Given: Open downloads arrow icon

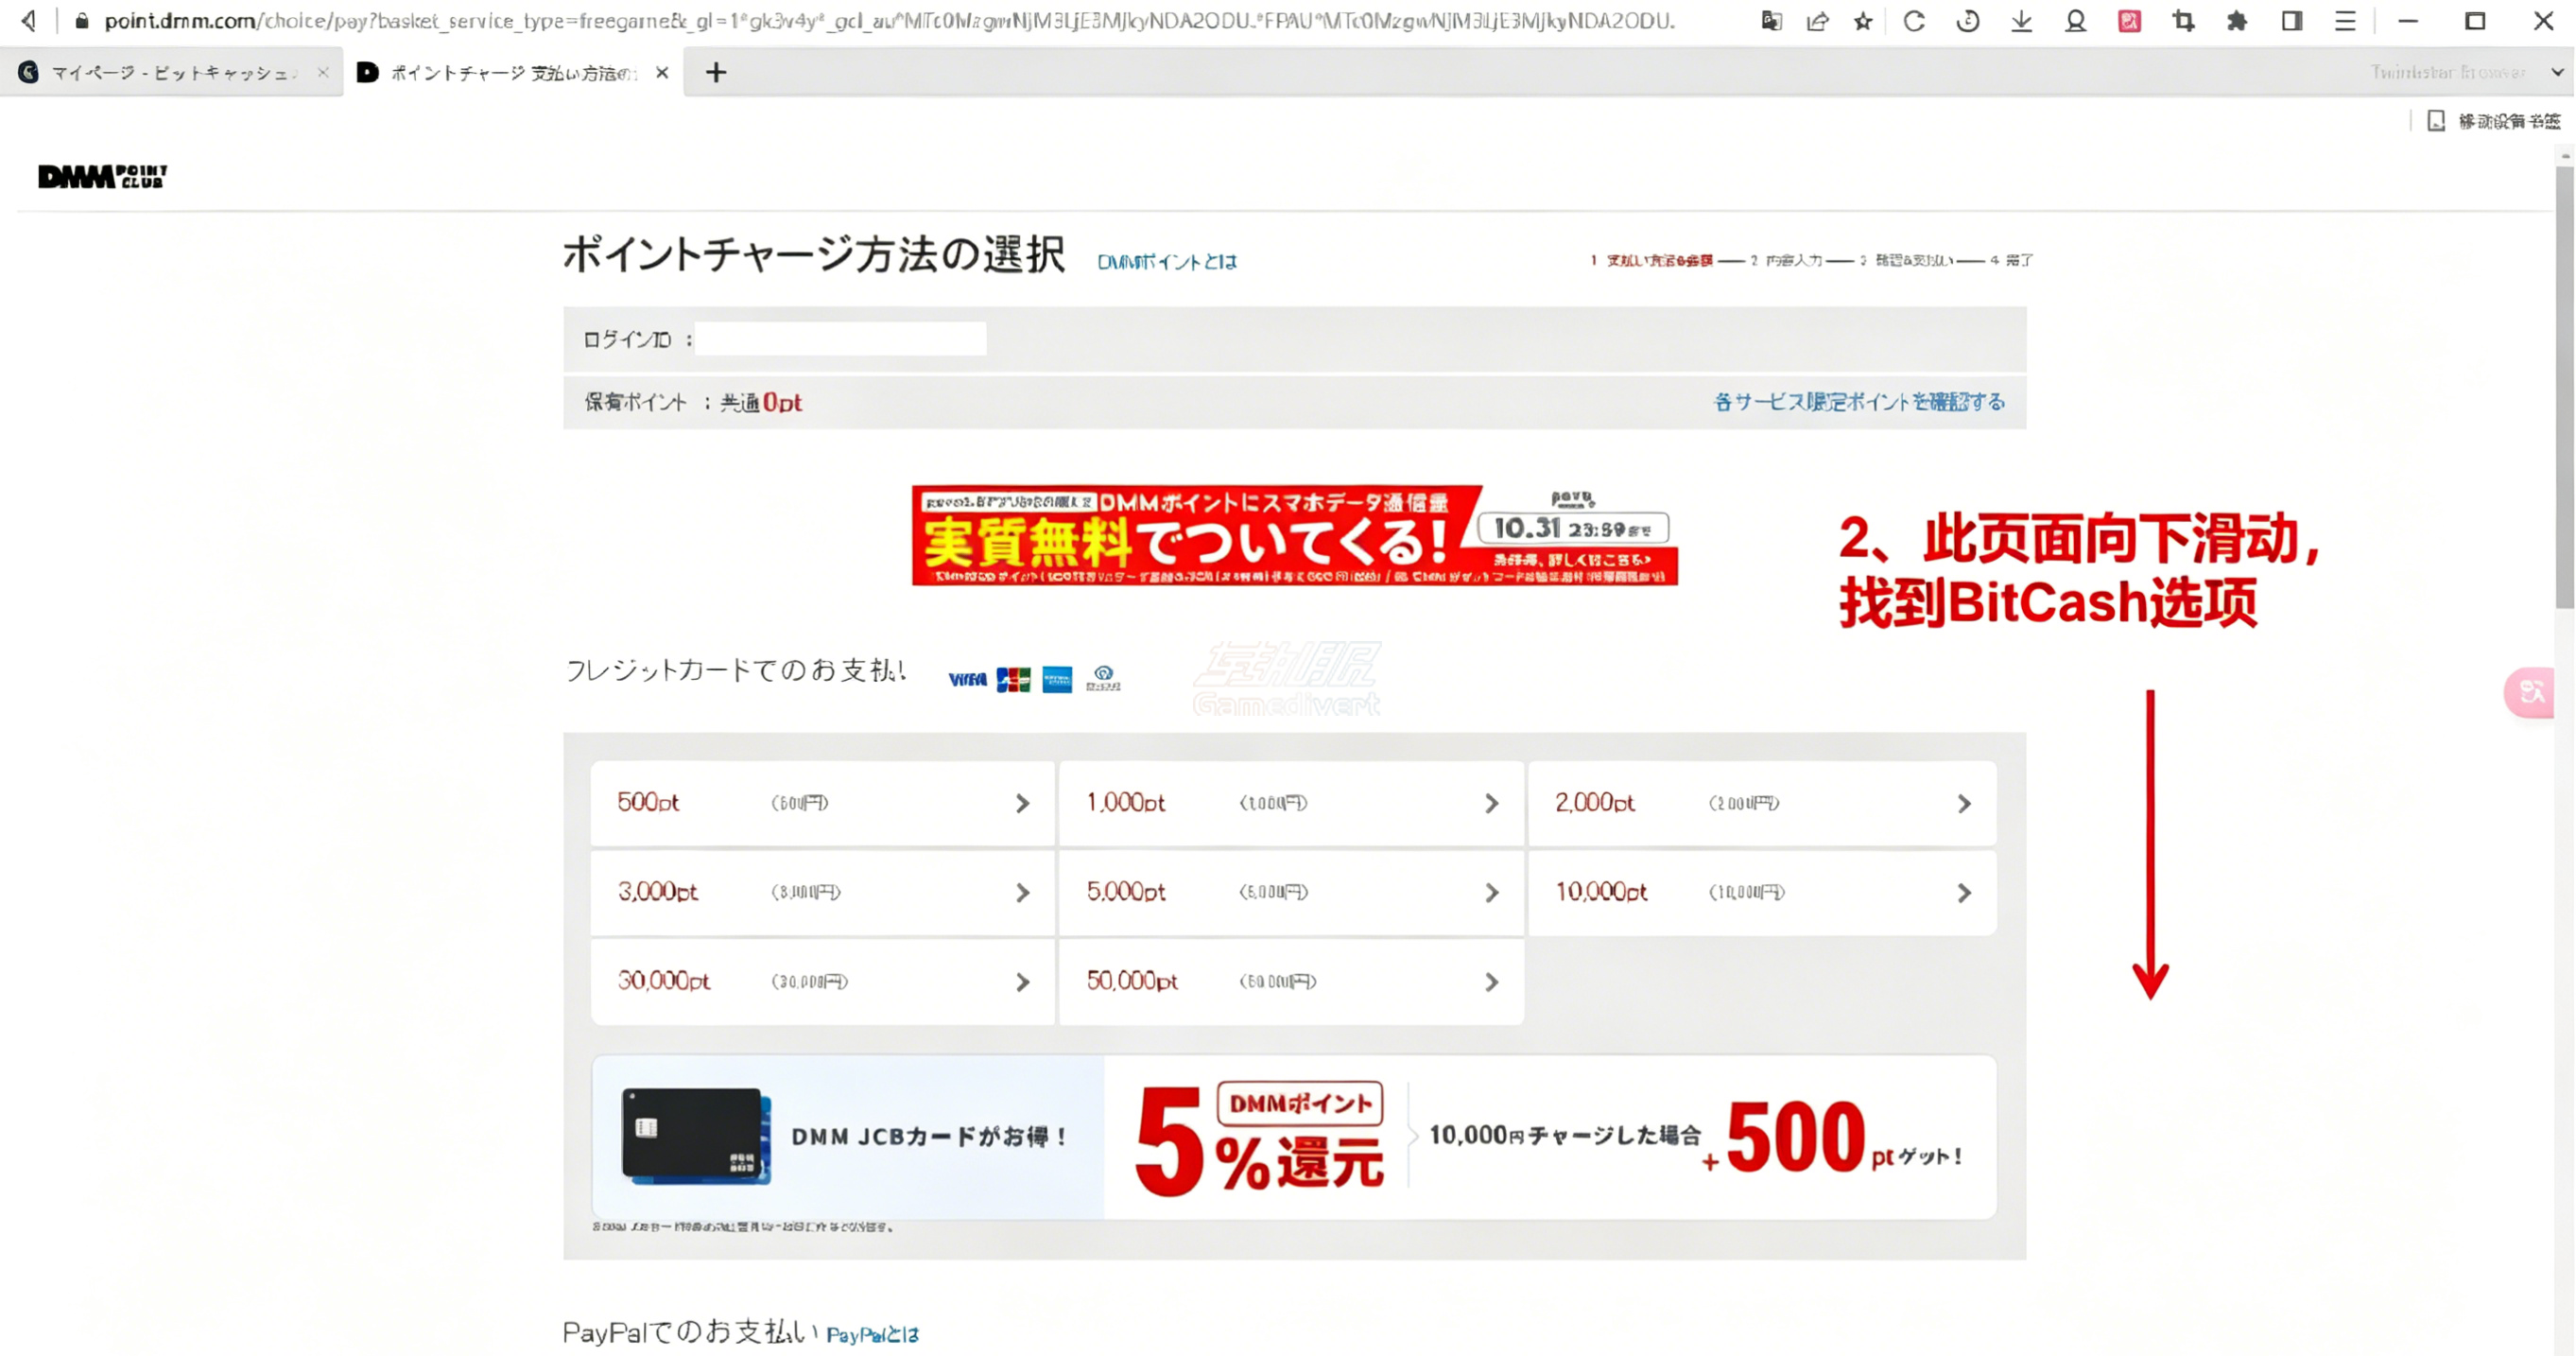Looking at the screenshot, I should [2021, 21].
